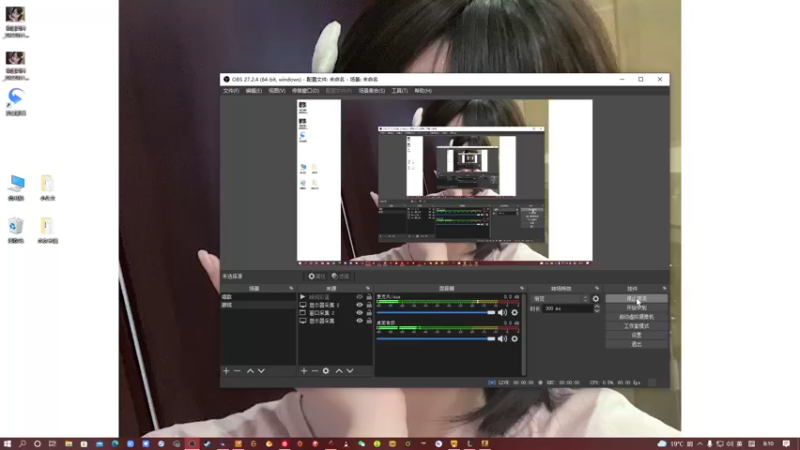Image resolution: width=800 pixels, height=450 pixels.
Task: Select the 游戏 scene in Scenes list
Action: (258, 305)
